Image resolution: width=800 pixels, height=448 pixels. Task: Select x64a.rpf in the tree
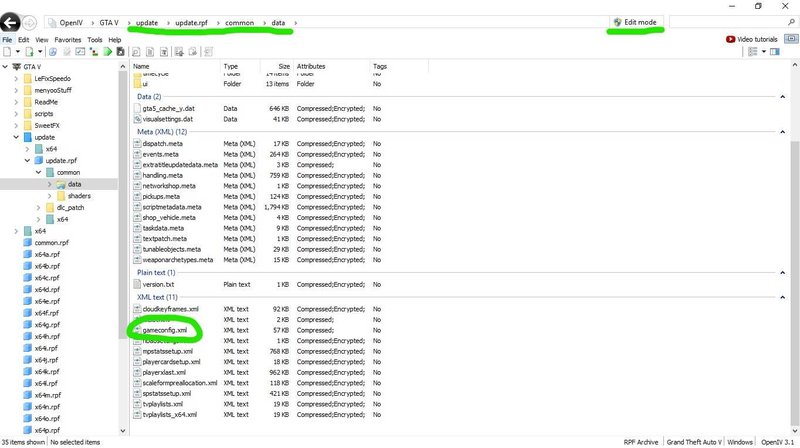[47, 255]
